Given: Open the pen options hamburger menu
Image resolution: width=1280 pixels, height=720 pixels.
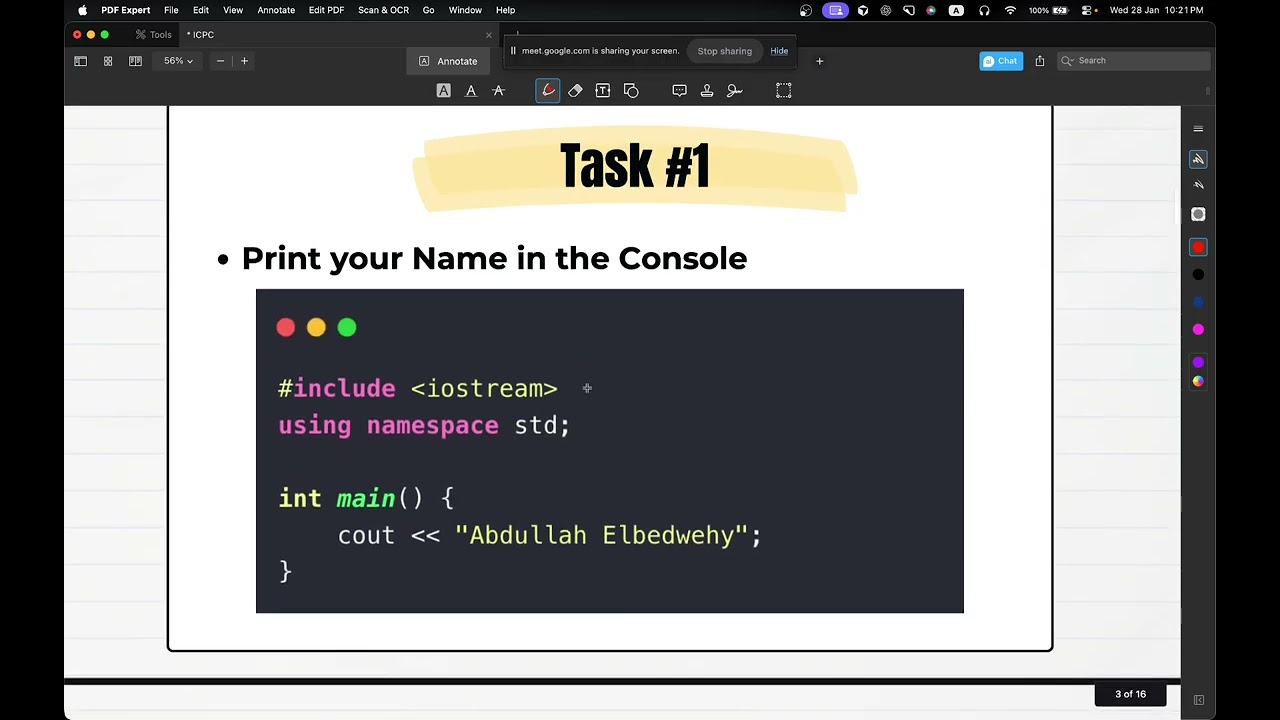Looking at the screenshot, I should point(1198,129).
